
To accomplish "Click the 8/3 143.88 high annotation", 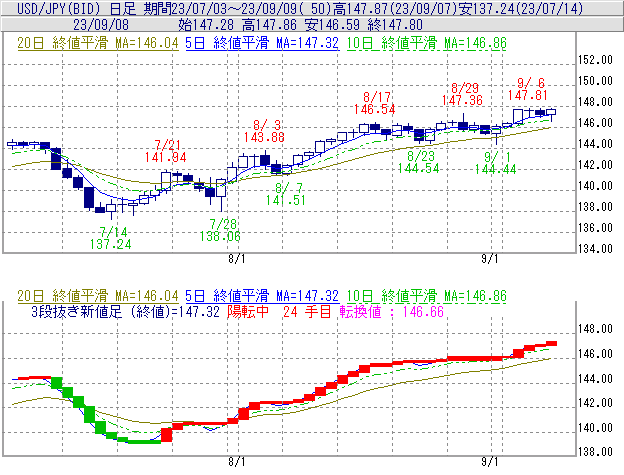I will coord(264,131).
